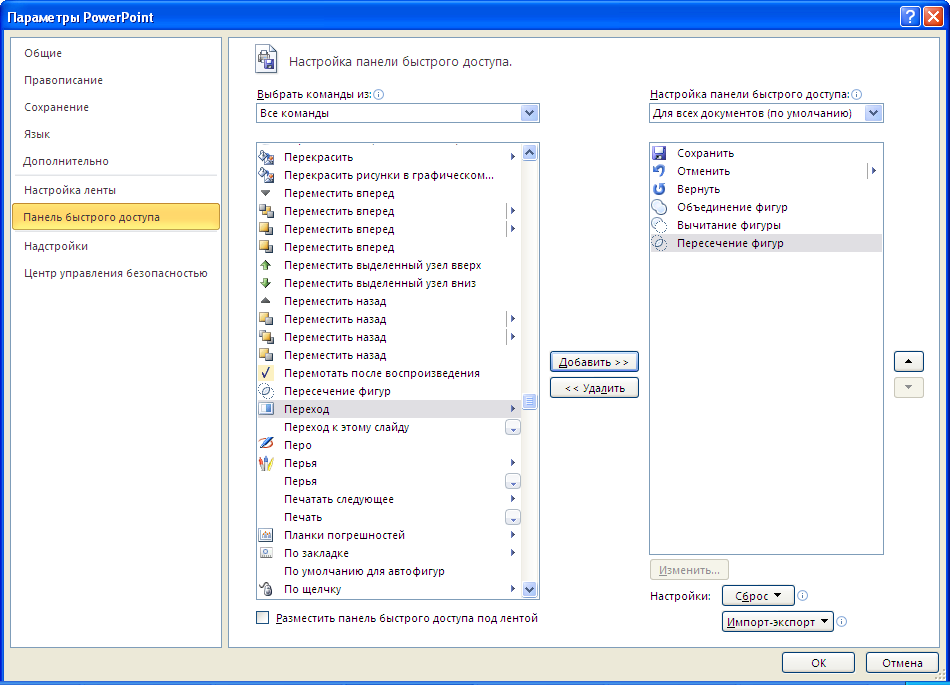950x685 pixels.
Task: Click the Вычитание фигуры icon
Action: (x=659, y=225)
